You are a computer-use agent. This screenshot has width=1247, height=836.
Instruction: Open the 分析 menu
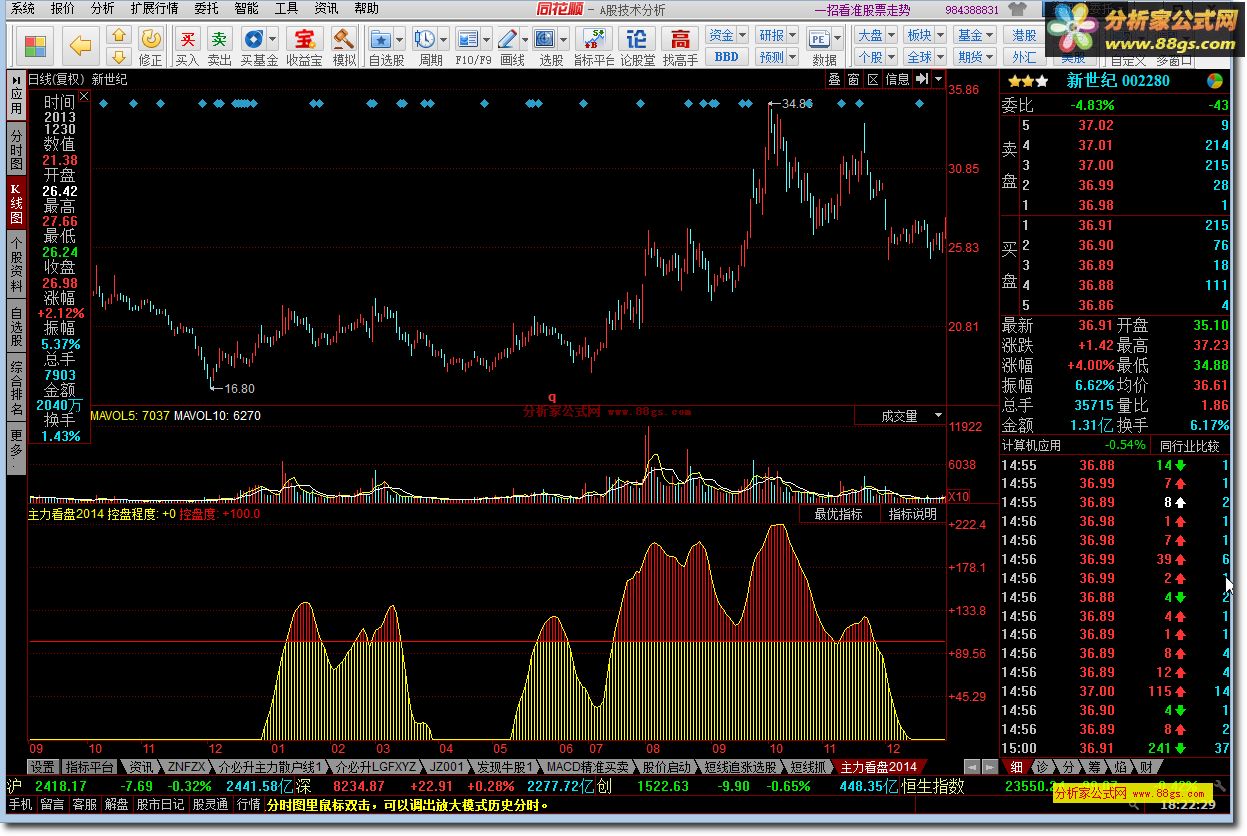[102, 8]
